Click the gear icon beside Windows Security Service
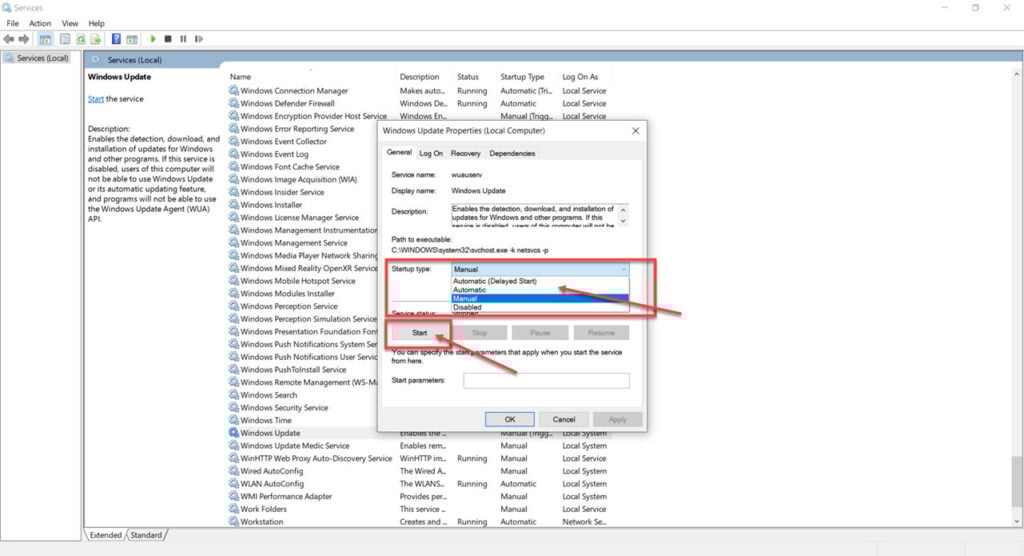1024x556 pixels. coord(234,407)
